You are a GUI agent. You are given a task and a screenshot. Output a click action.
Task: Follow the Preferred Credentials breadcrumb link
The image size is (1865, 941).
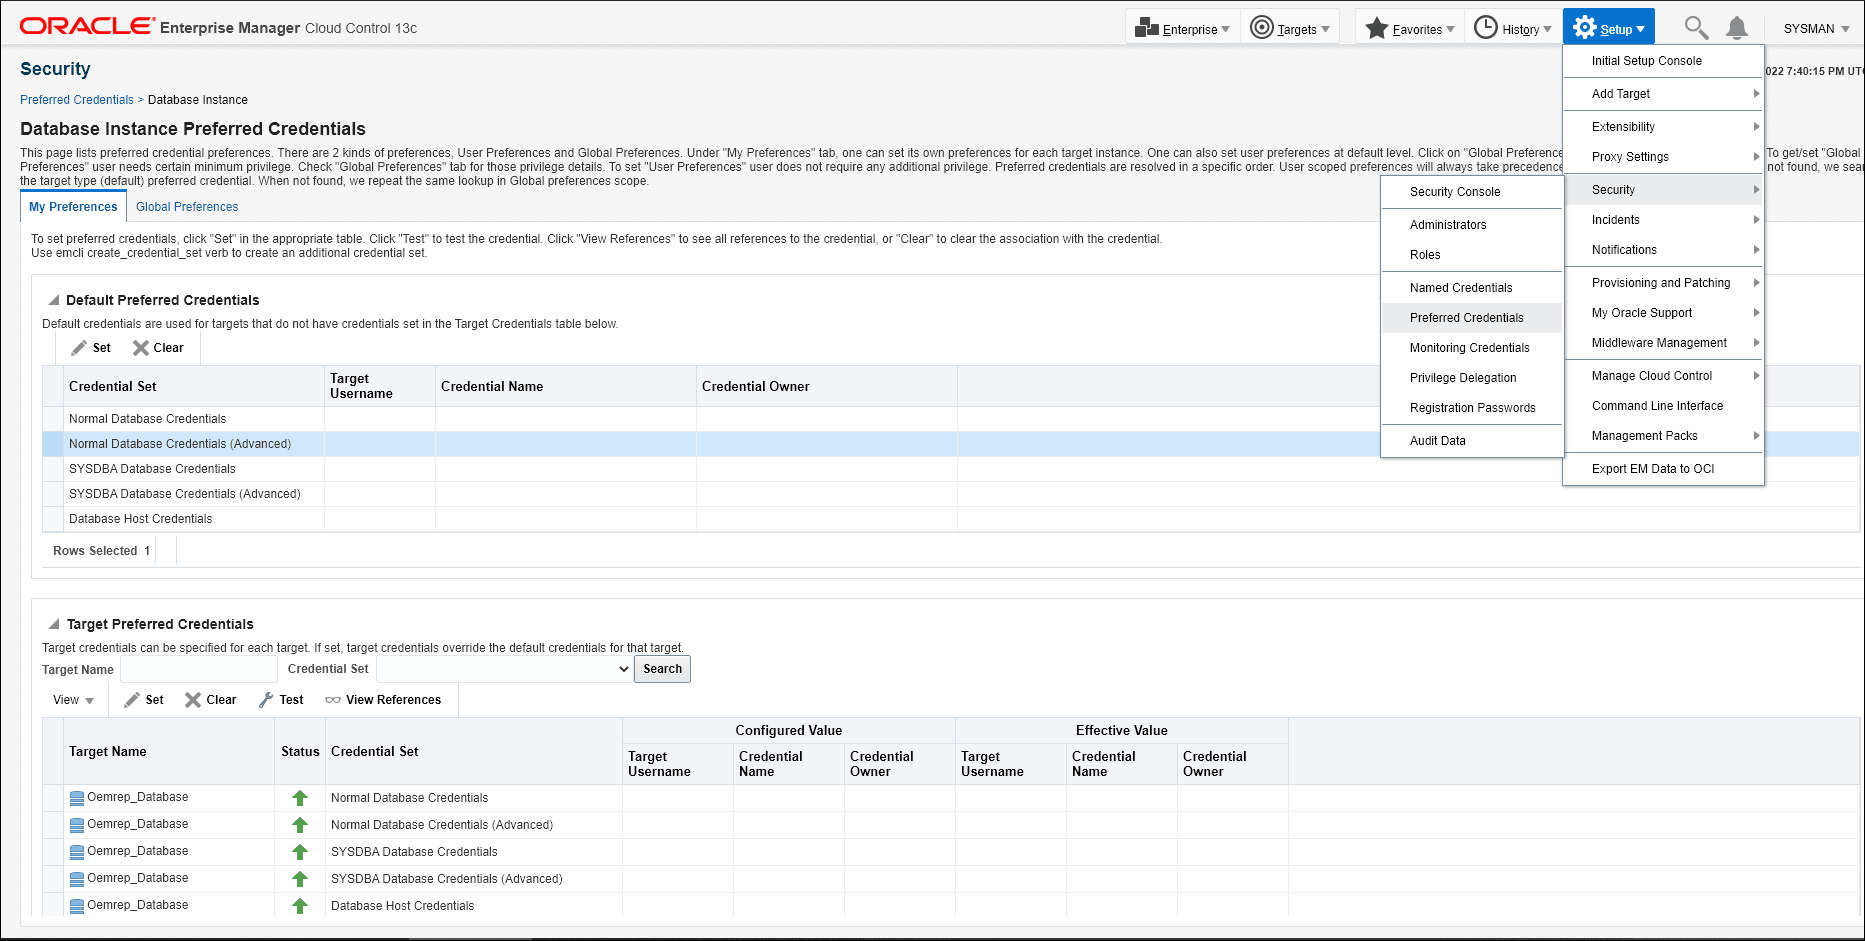pyautogui.click(x=76, y=100)
